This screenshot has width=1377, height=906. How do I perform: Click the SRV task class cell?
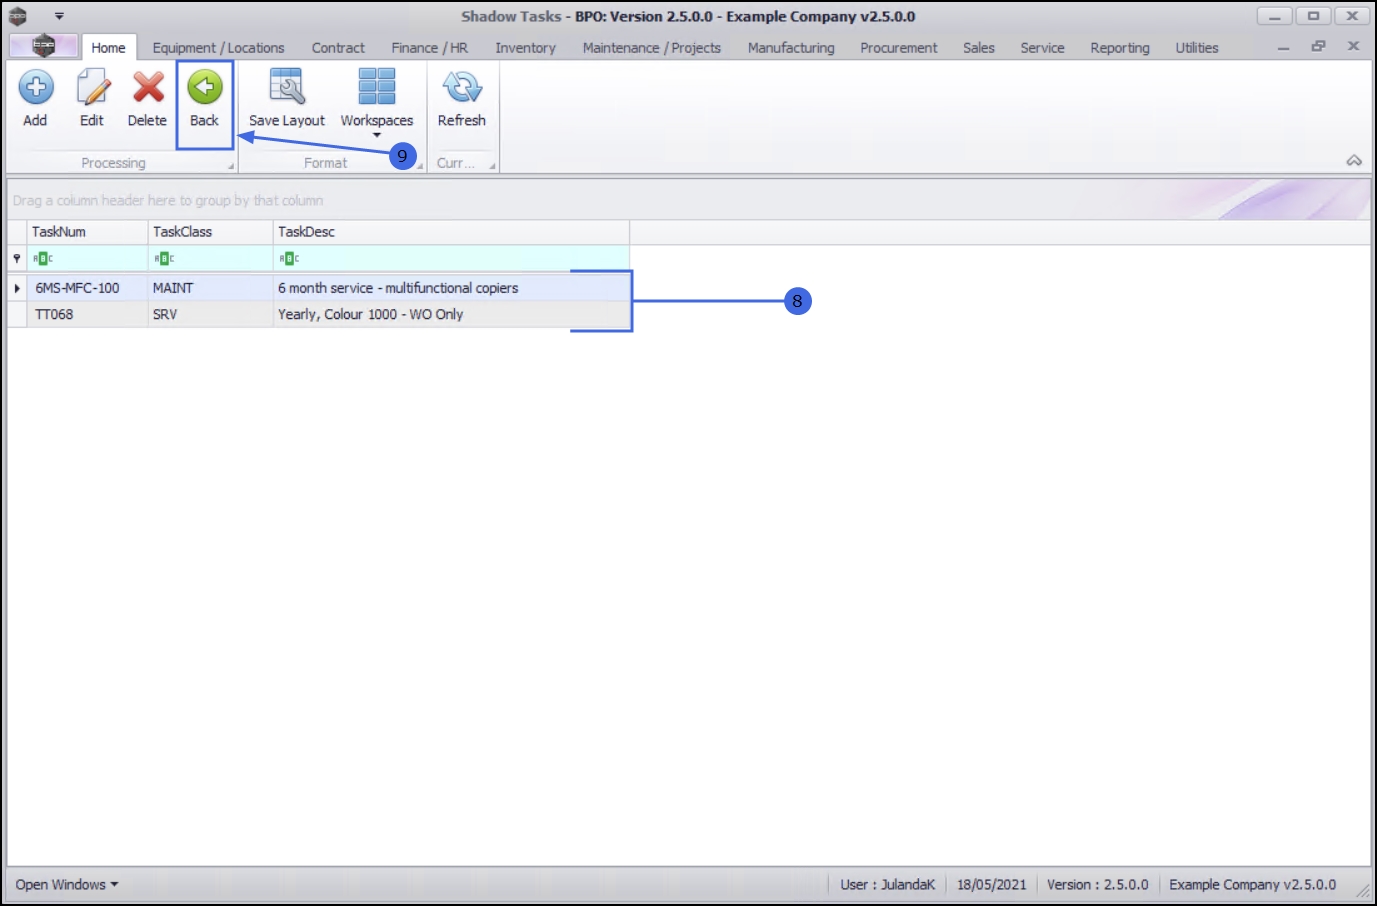click(211, 314)
